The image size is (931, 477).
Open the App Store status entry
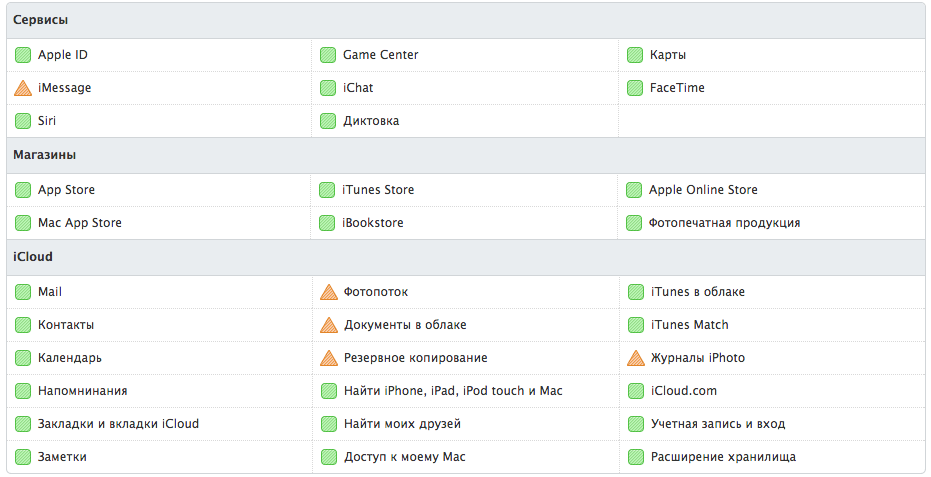66,190
